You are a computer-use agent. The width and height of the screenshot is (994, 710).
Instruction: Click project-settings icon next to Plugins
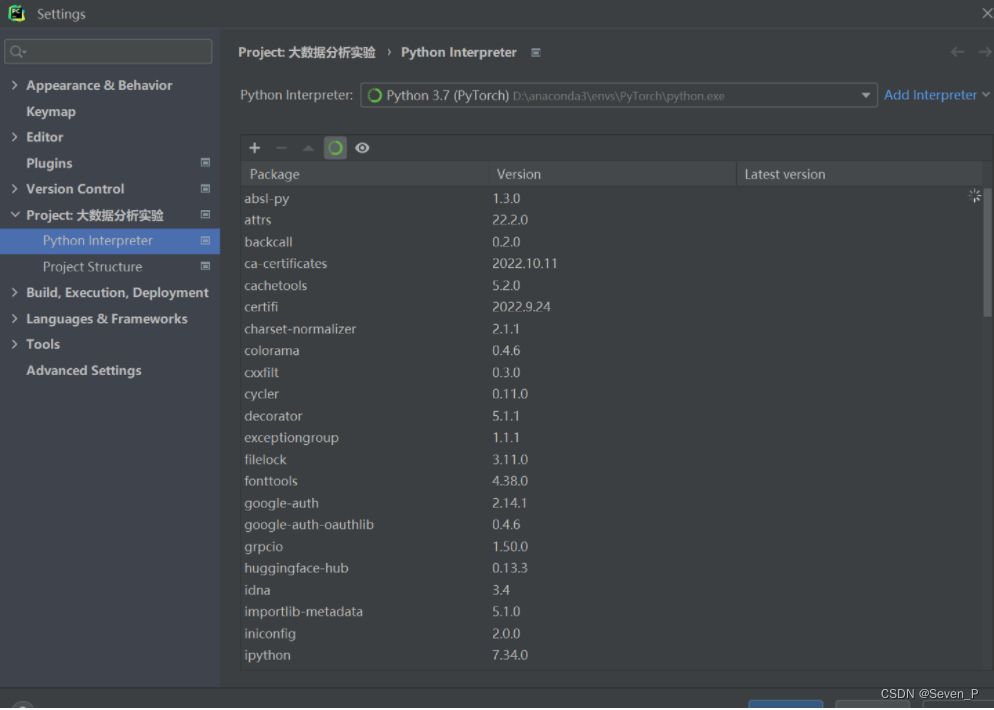pos(205,163)
